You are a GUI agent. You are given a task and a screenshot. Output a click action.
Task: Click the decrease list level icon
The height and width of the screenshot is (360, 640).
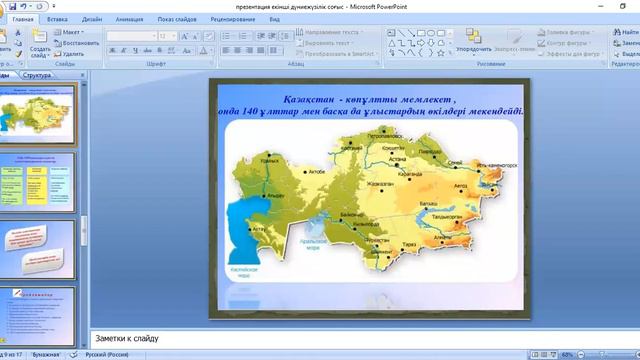(261, 36)
